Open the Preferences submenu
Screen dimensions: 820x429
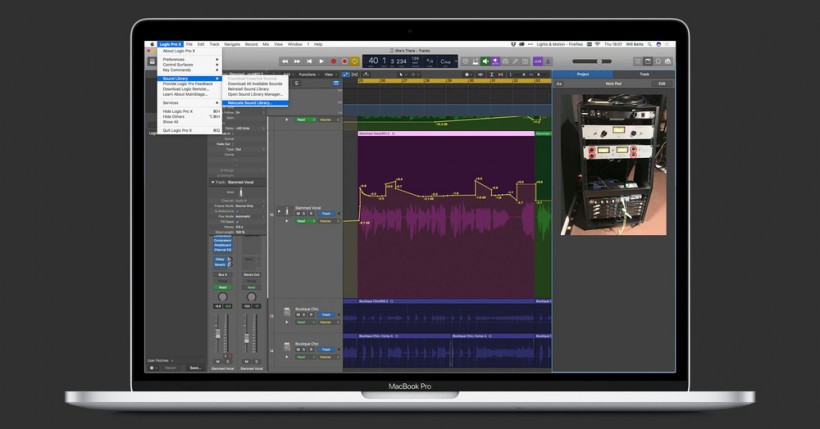point(174,59)
